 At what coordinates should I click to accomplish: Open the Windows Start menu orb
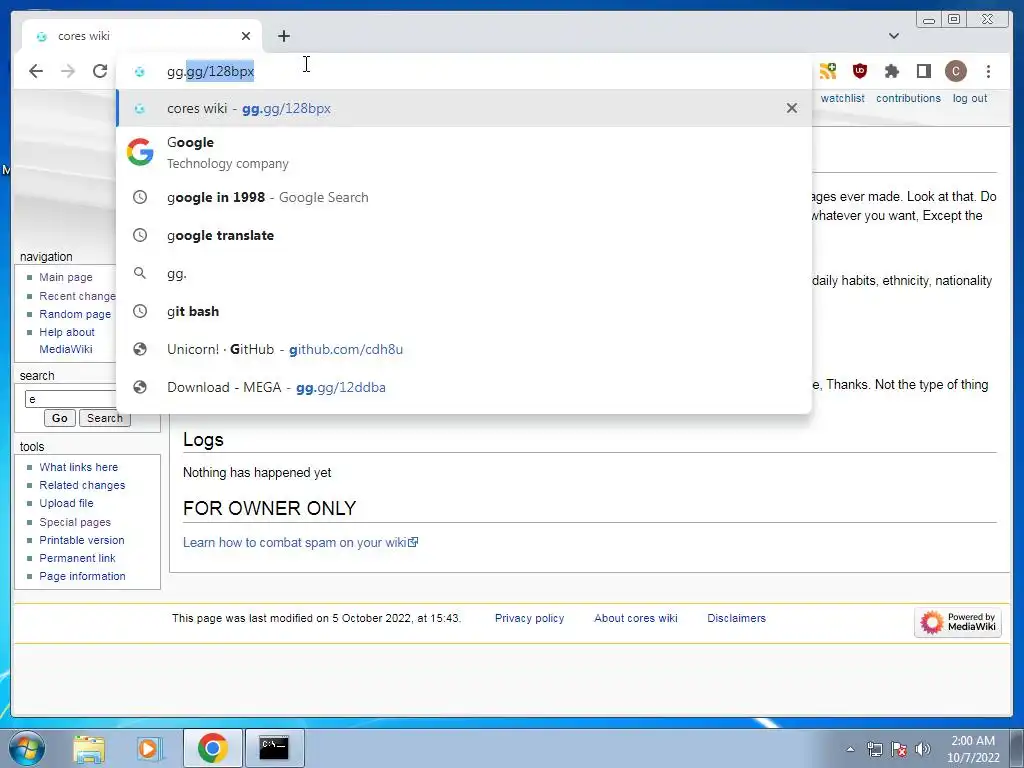click(27, 748)
